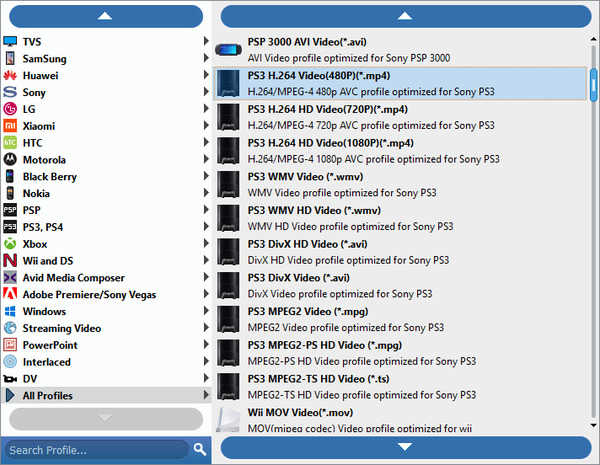Click the vertical scrollbar thumb
Viewport: 600px width, 465px height.
(594, 85)
